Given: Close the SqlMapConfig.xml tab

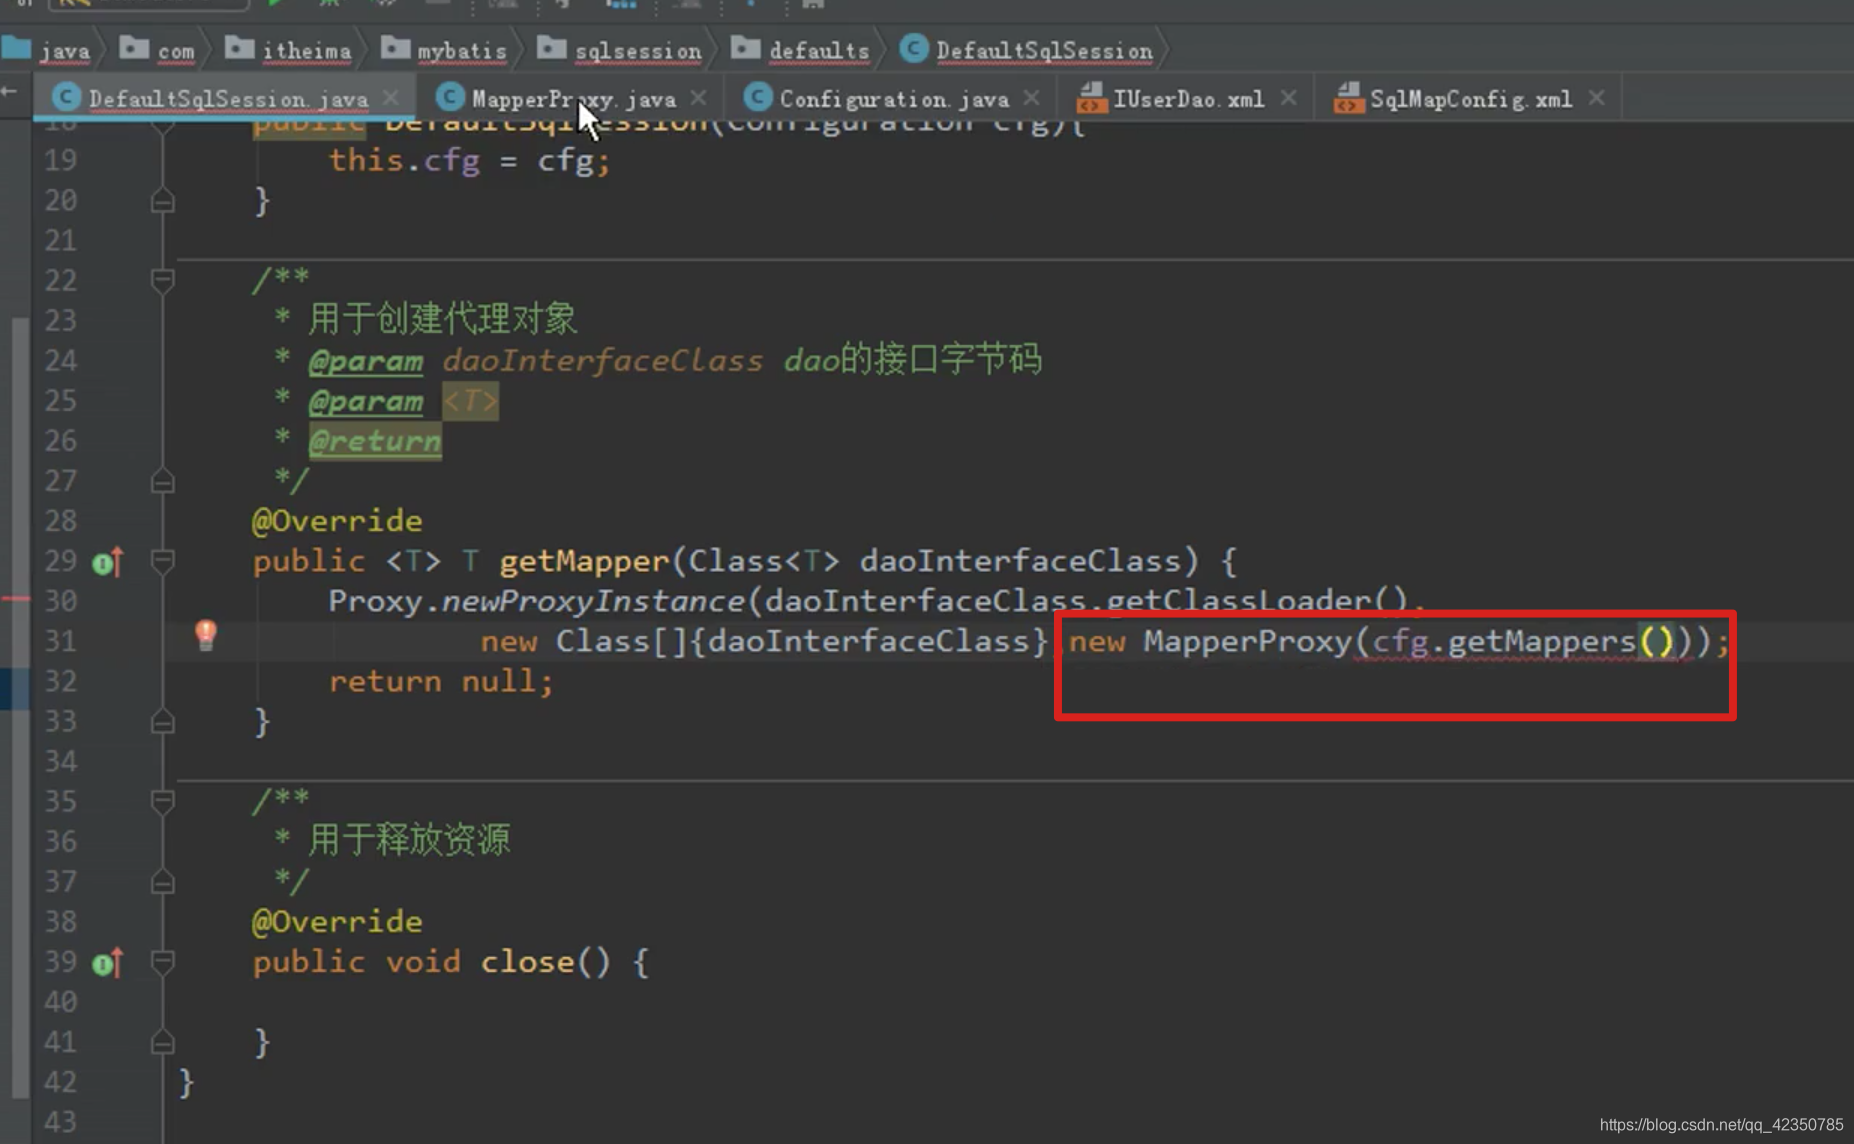Looking at the screenshot, I should pos(1596,97).
